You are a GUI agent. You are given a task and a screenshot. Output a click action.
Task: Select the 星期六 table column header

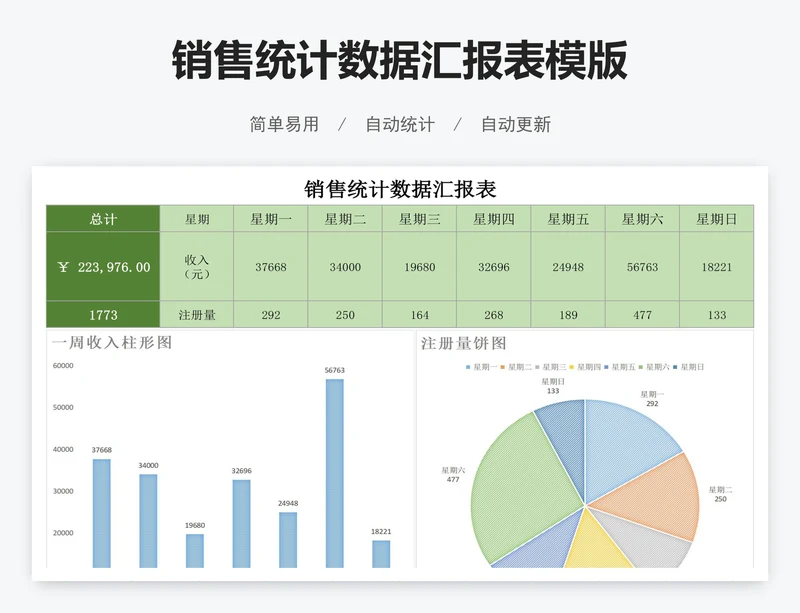pyautogui.click(x=642, y=218)
